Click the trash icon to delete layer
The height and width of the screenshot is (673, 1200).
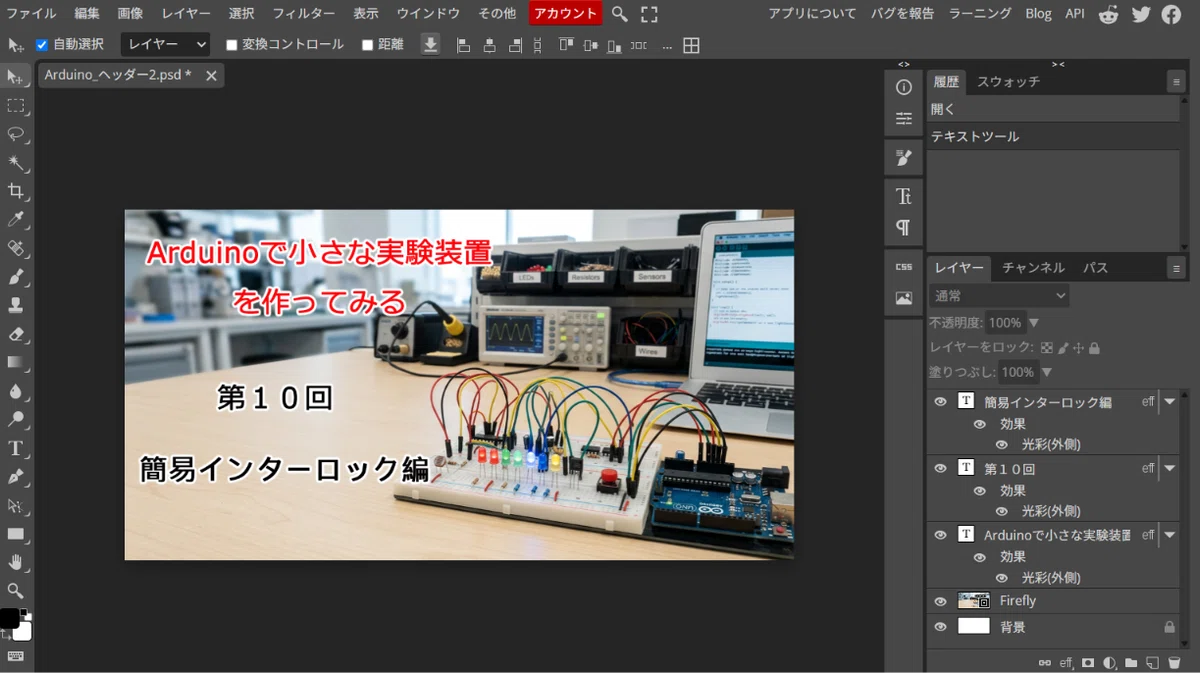(x=1174, y=662)
